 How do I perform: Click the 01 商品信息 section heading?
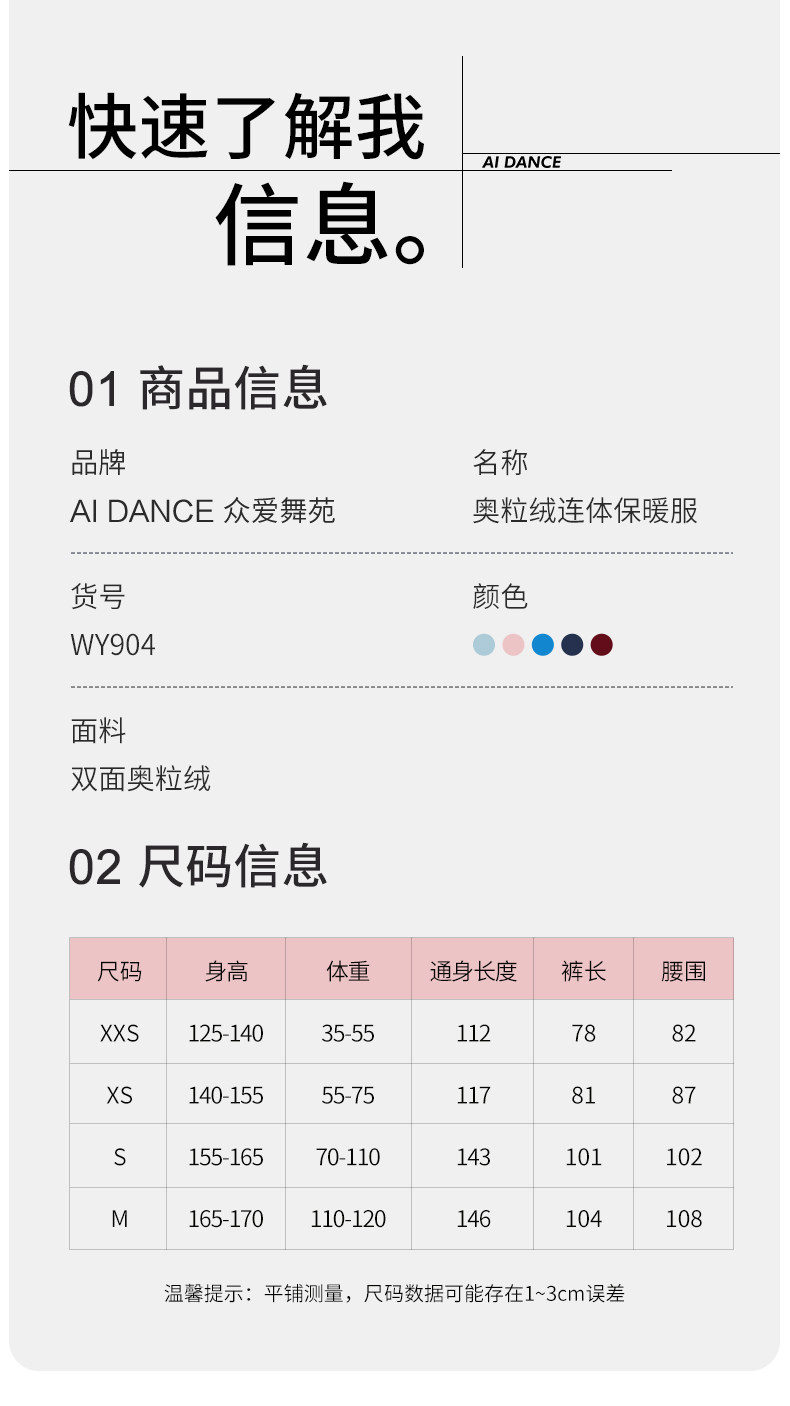click(x=198, y=389)
